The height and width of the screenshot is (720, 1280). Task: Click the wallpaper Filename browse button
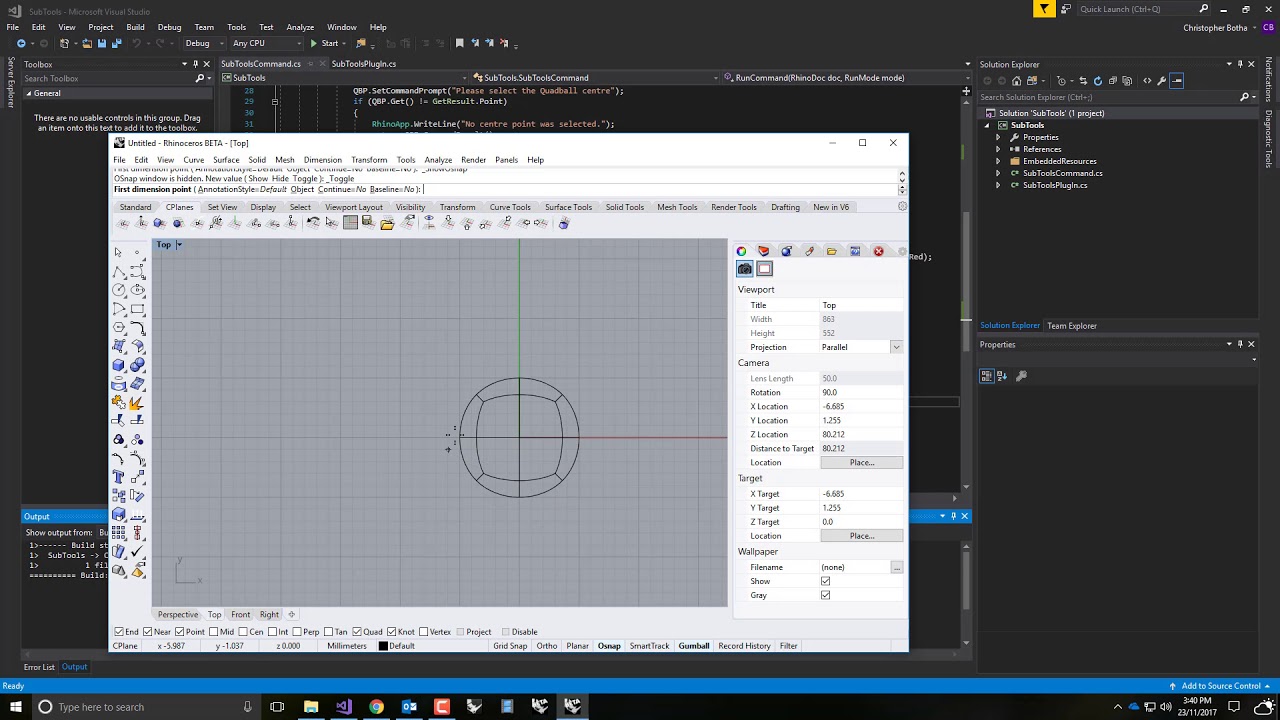click(x=896, y=567)
